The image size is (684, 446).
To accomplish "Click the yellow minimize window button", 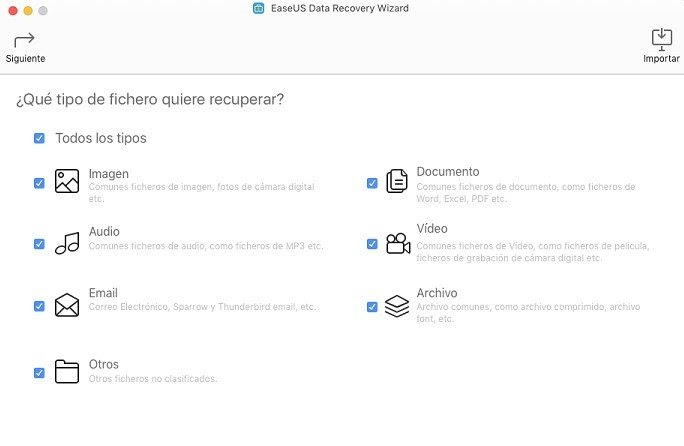I will (28, 10).
